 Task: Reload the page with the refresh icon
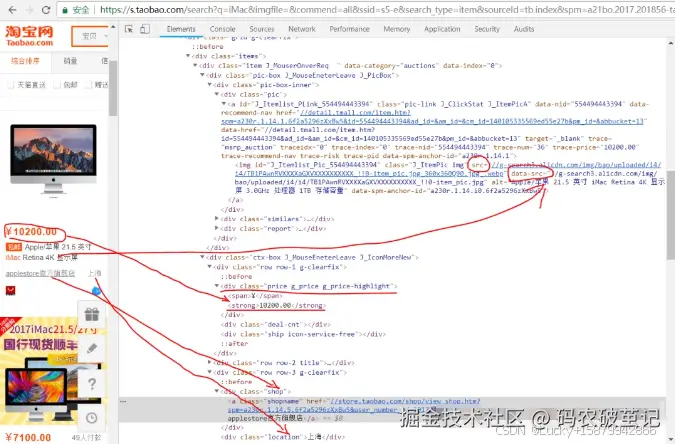[46, 9]
